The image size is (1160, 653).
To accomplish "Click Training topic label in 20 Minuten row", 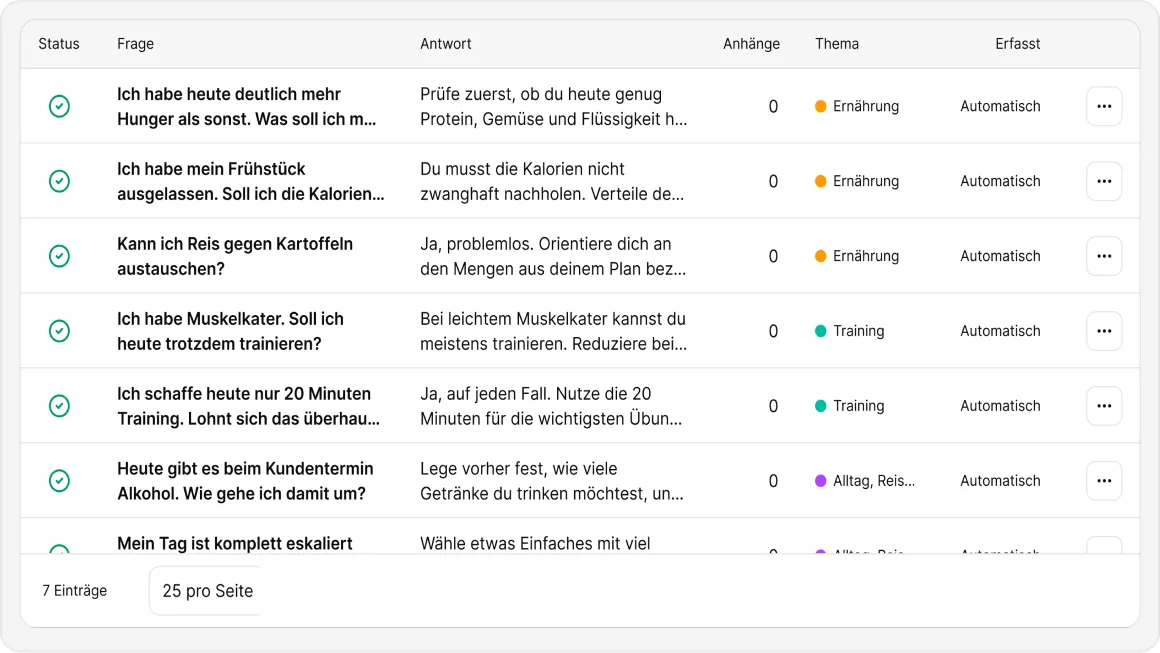I will (x=858, y=406).
